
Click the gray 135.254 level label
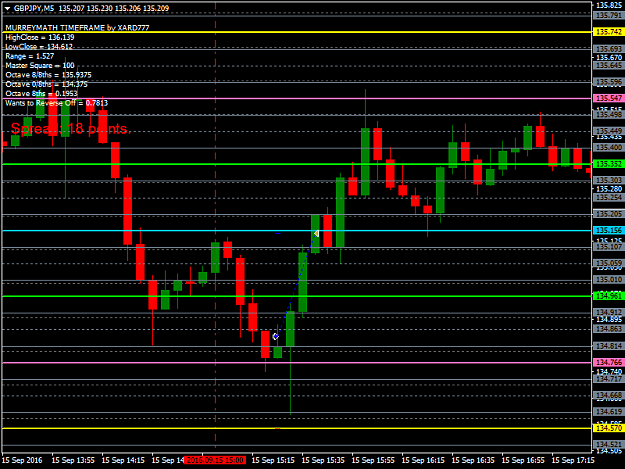tap(609, 197)
